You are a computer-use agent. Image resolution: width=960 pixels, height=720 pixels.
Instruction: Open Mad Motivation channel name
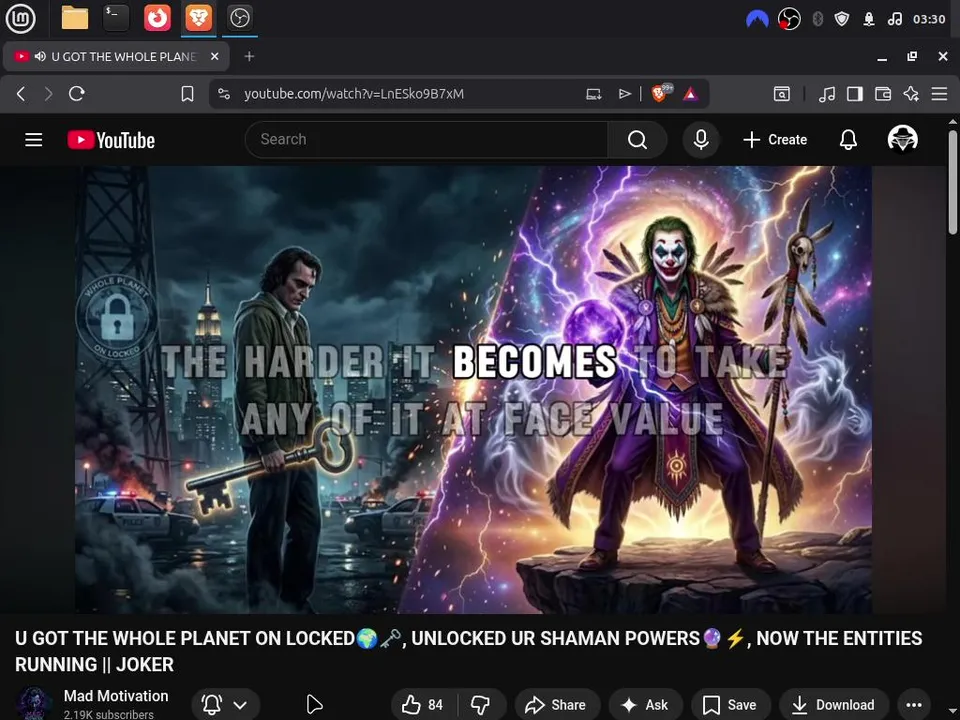click(x=116, y=696)
